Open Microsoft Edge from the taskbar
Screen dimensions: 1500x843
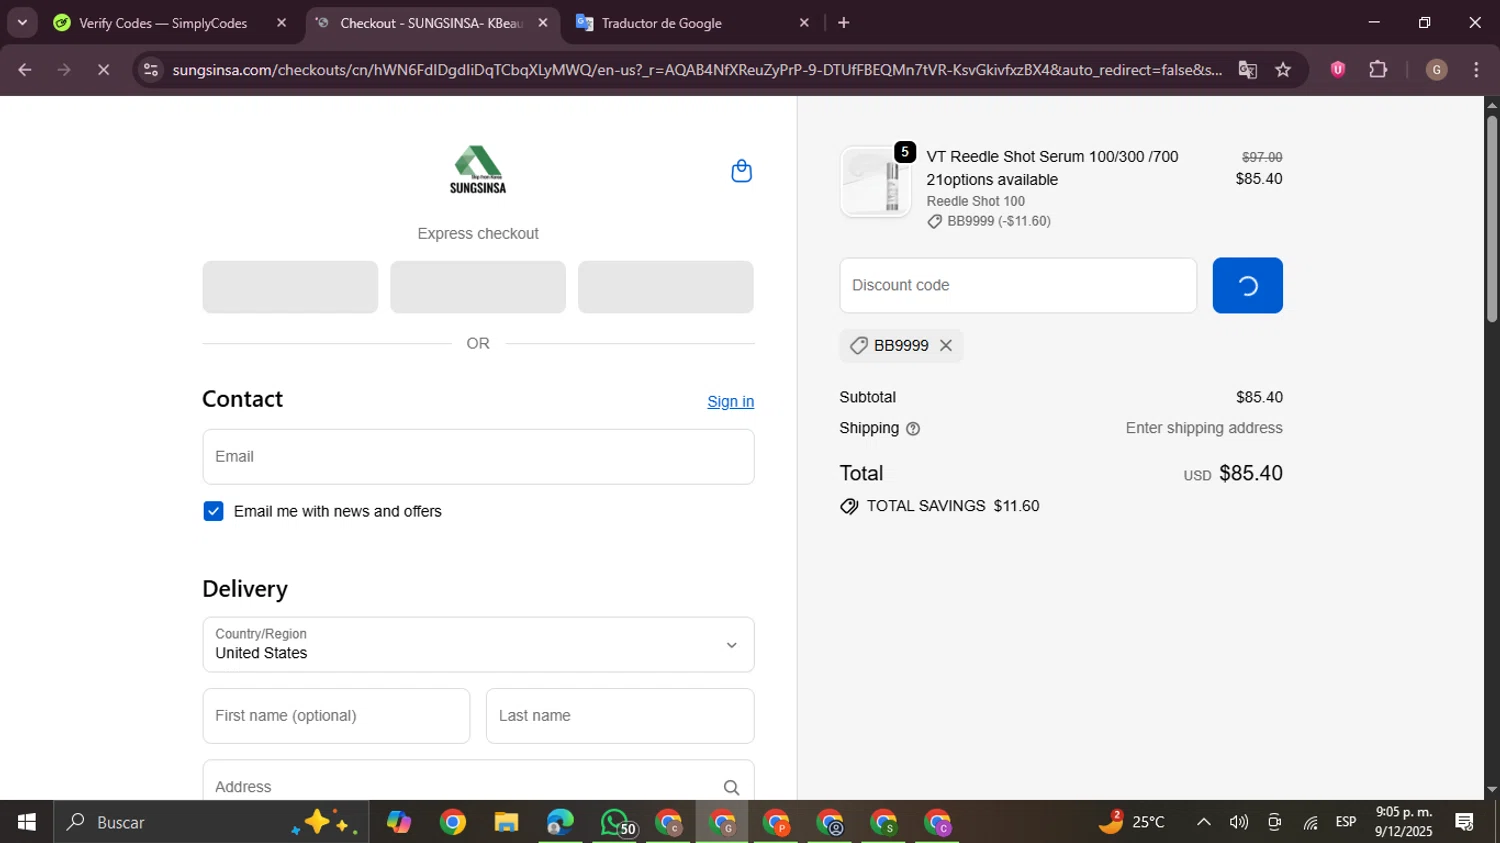tap(560, 822)
